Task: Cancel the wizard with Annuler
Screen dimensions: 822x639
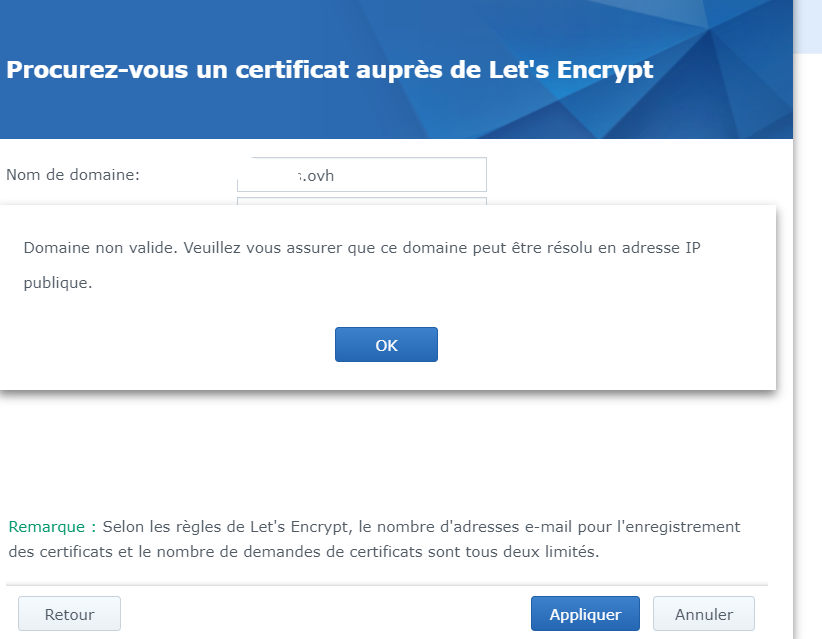Action: click(703, 614)
